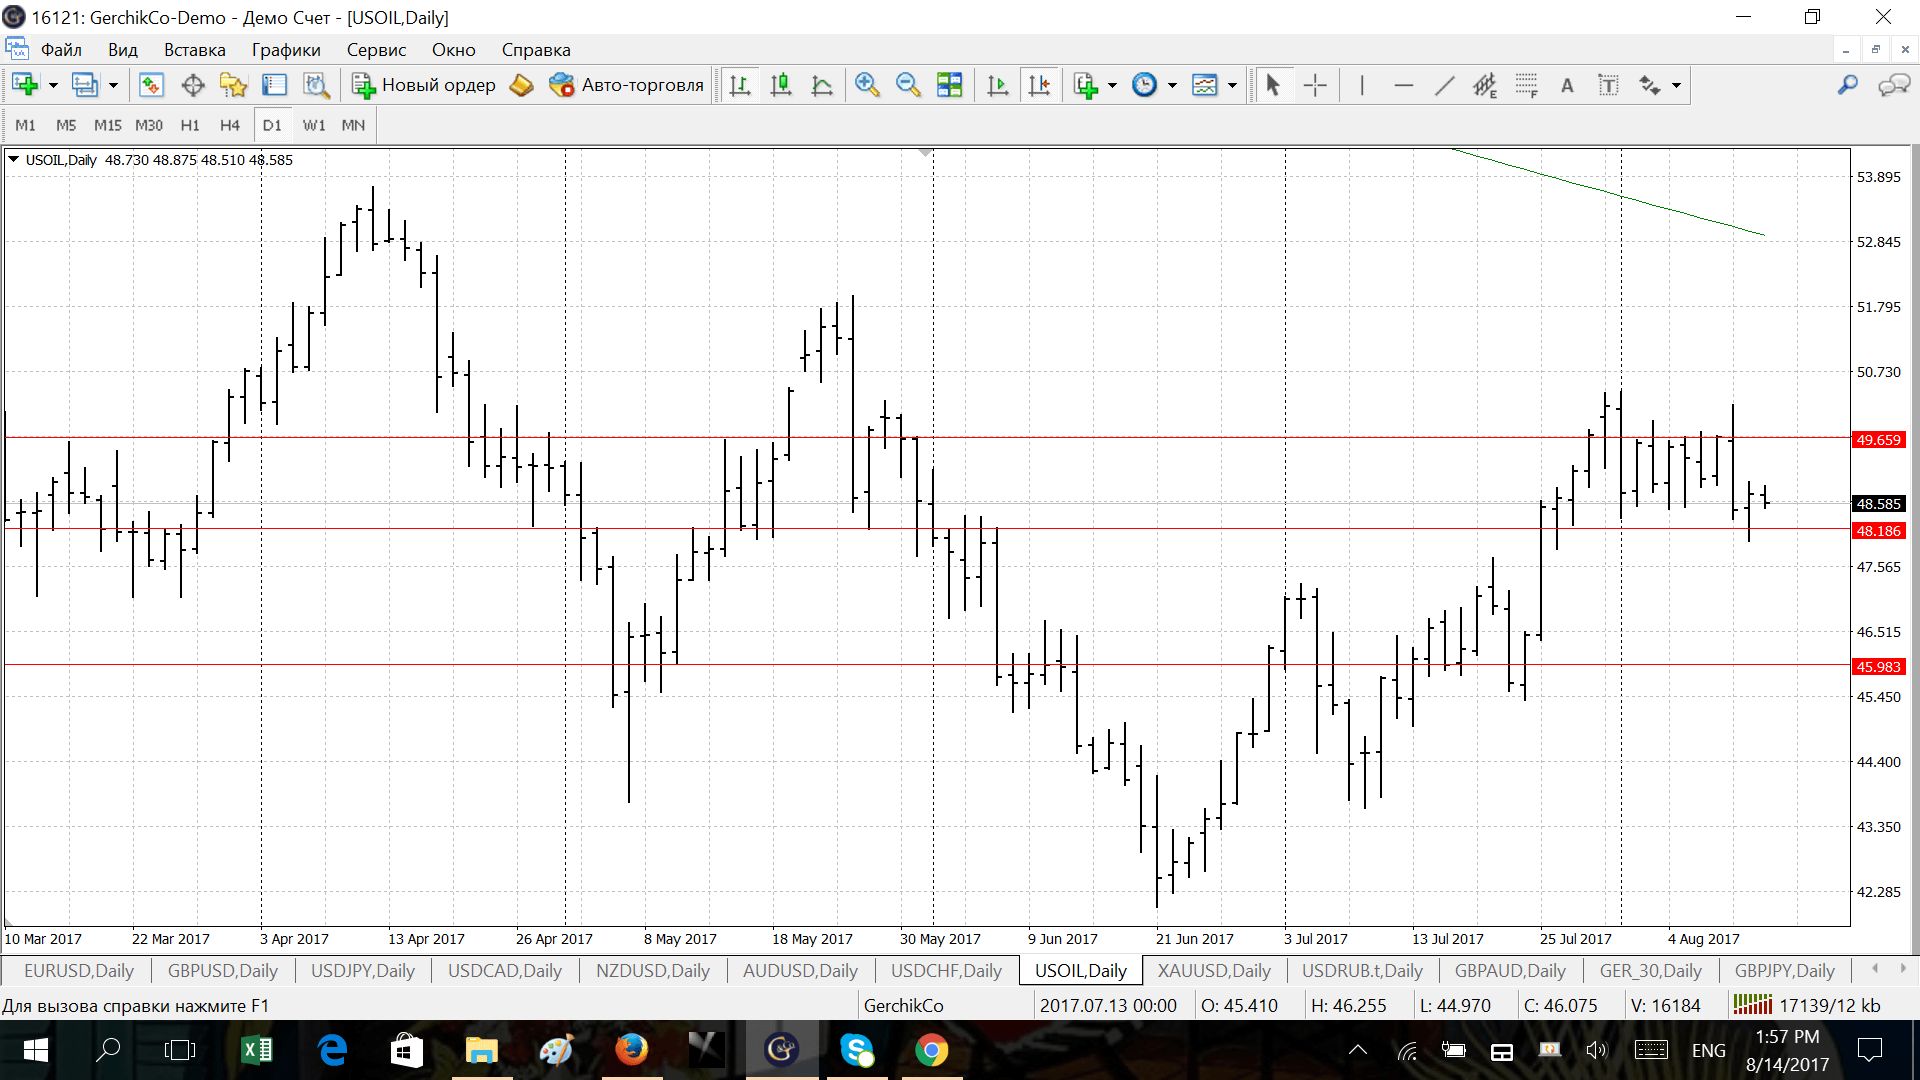Image resolution: width=1920 pixels, height=1080 pixels.
Task: Tile chart windows icon
Action: pos(949,85)
